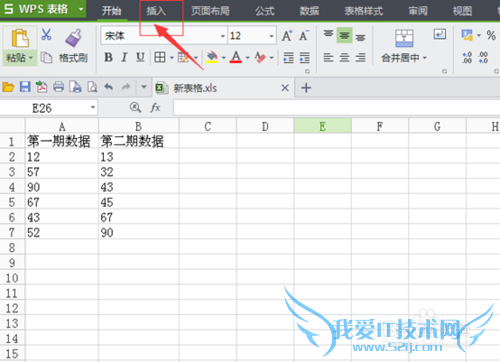Image resolution: width=500 pixels, height=362 pixels.
Task: Open the 表格样式 tab
Action: click(364, 11)
